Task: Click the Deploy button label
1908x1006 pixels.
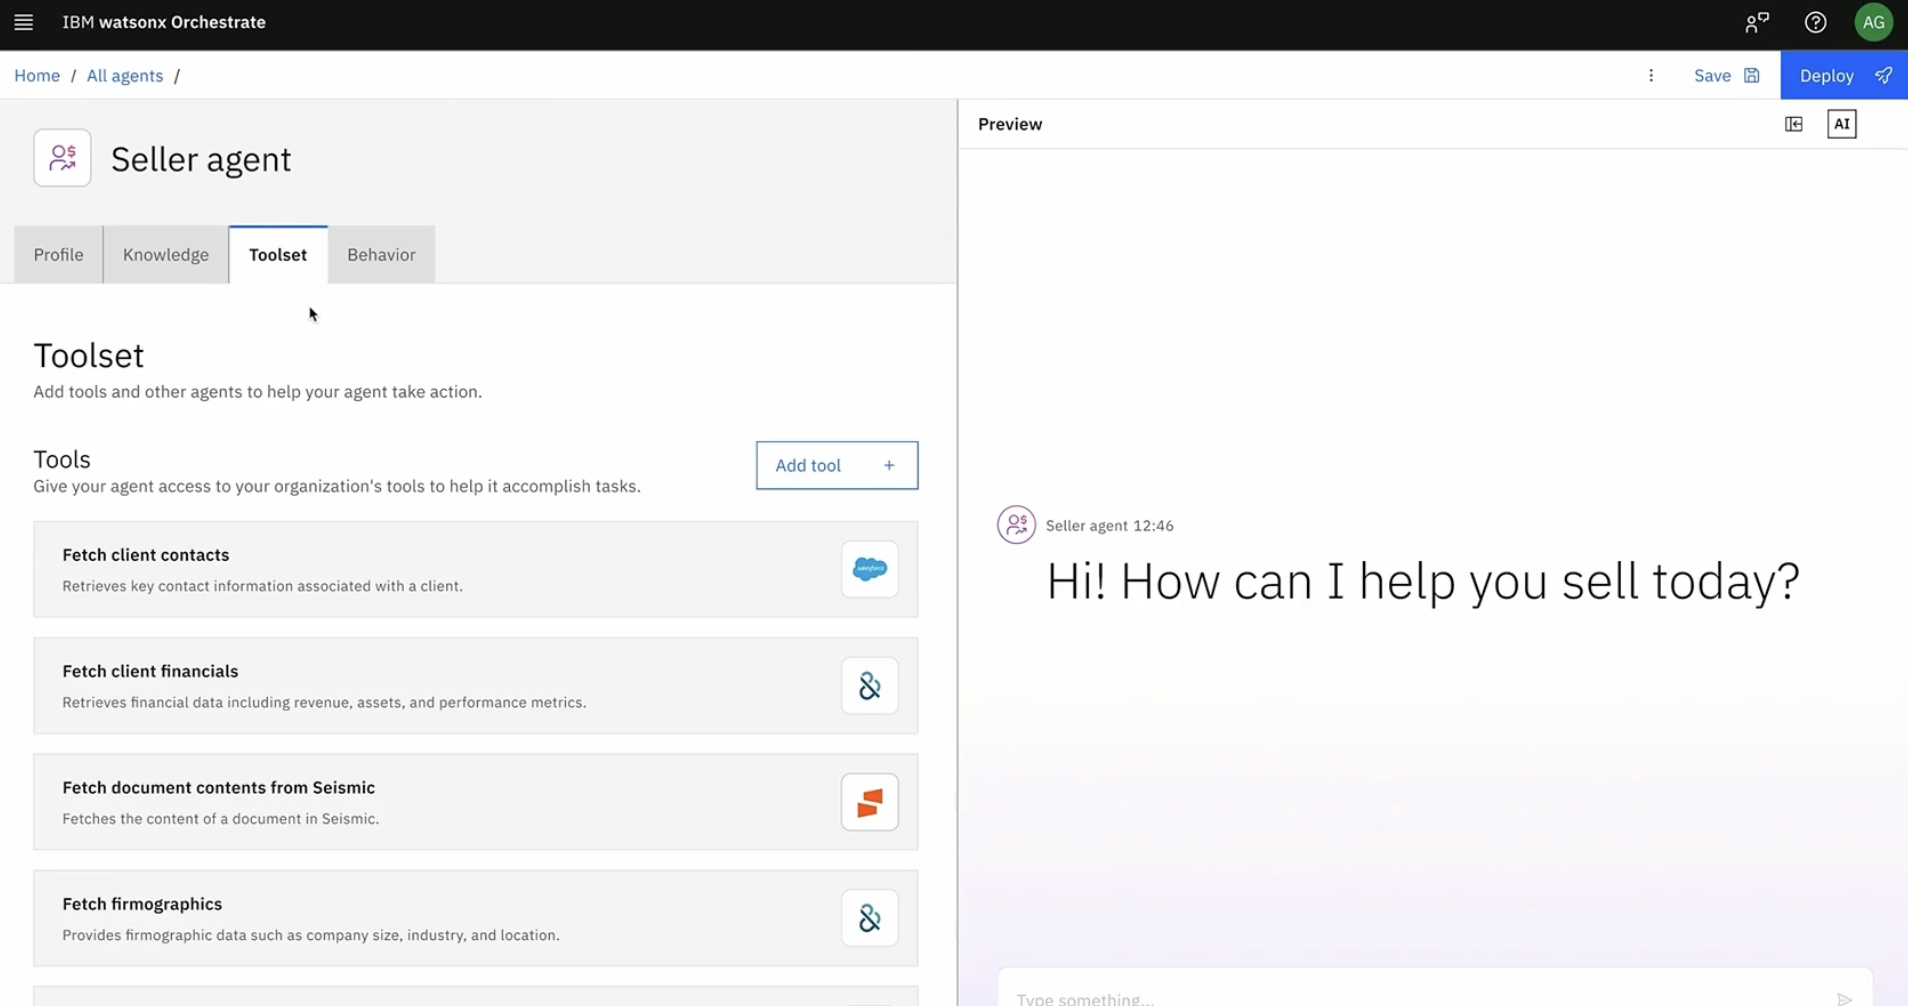Action: pos(1826,75)
